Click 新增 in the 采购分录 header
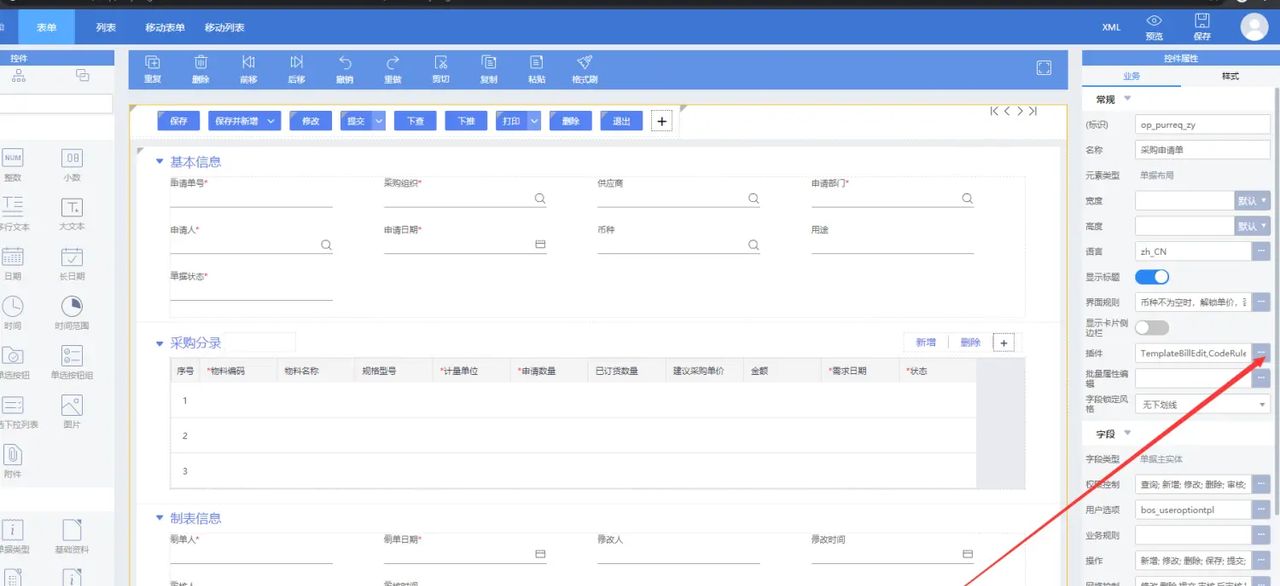The height and width of the screenshot is (586, 1280). point(926,342)
